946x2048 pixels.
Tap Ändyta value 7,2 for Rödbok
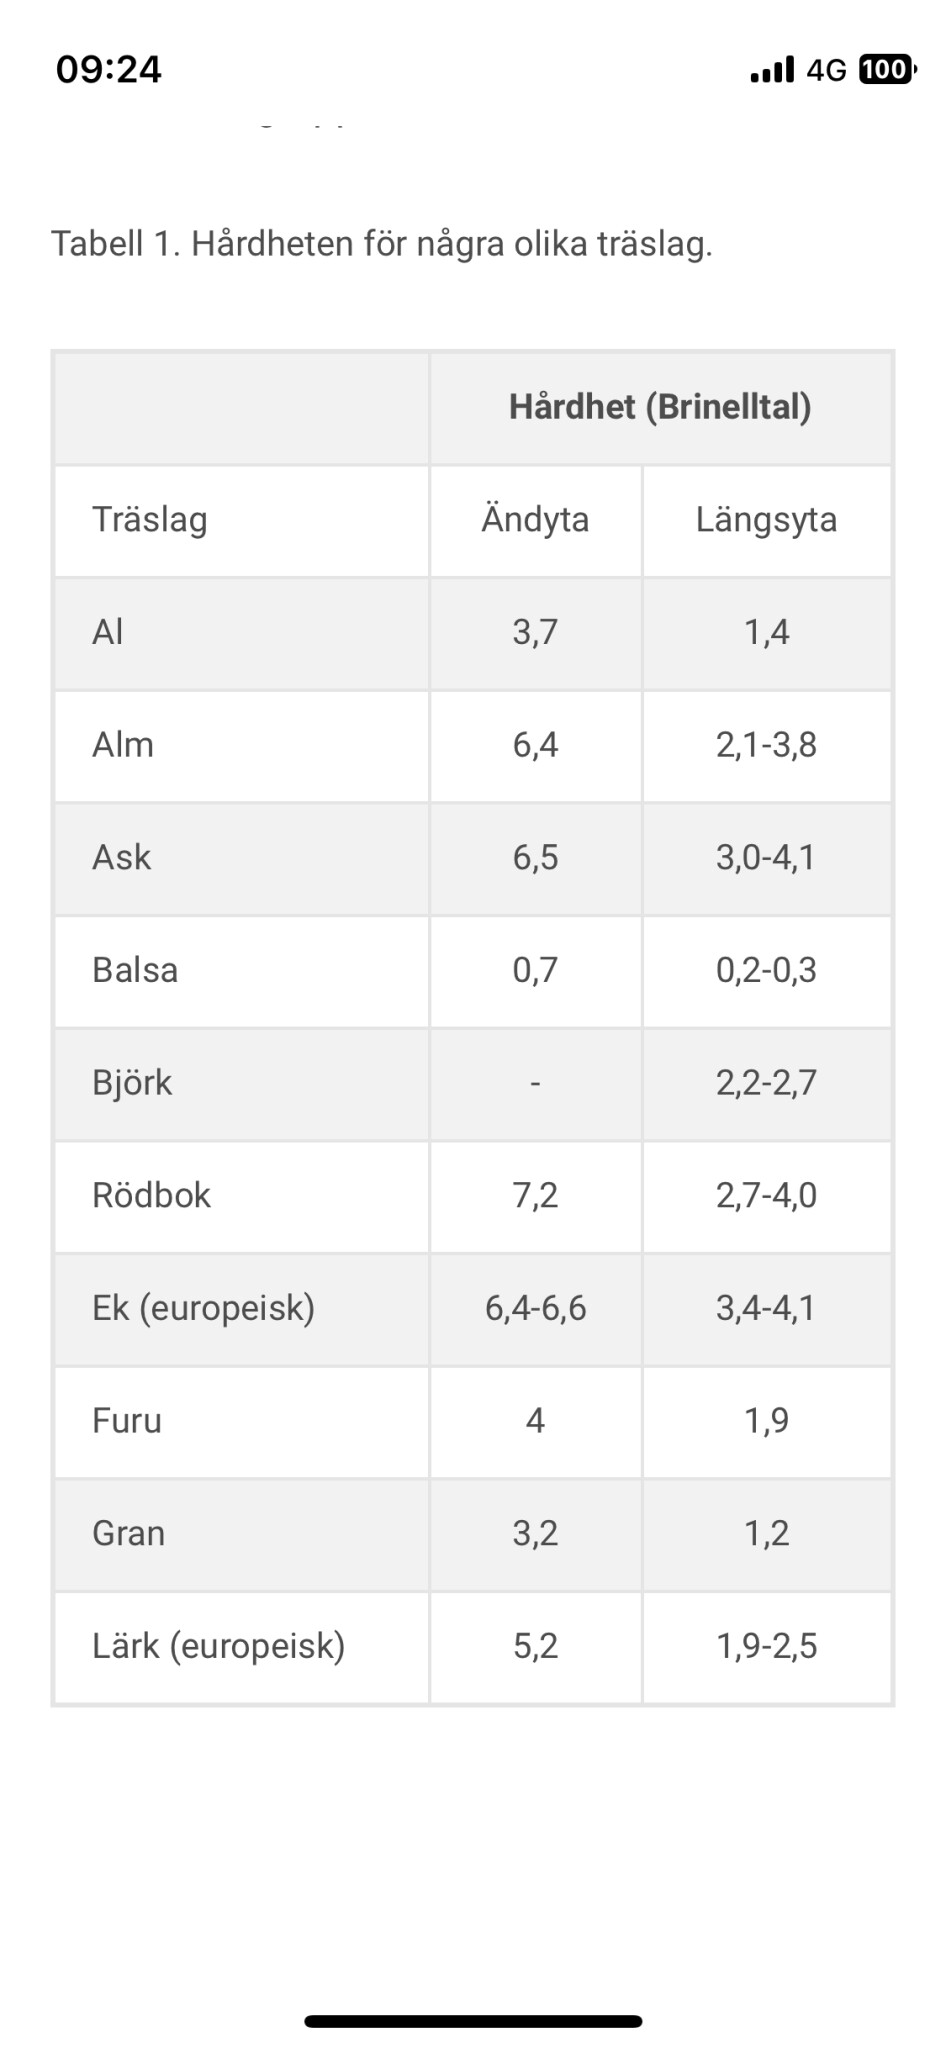coord(535,1195)
